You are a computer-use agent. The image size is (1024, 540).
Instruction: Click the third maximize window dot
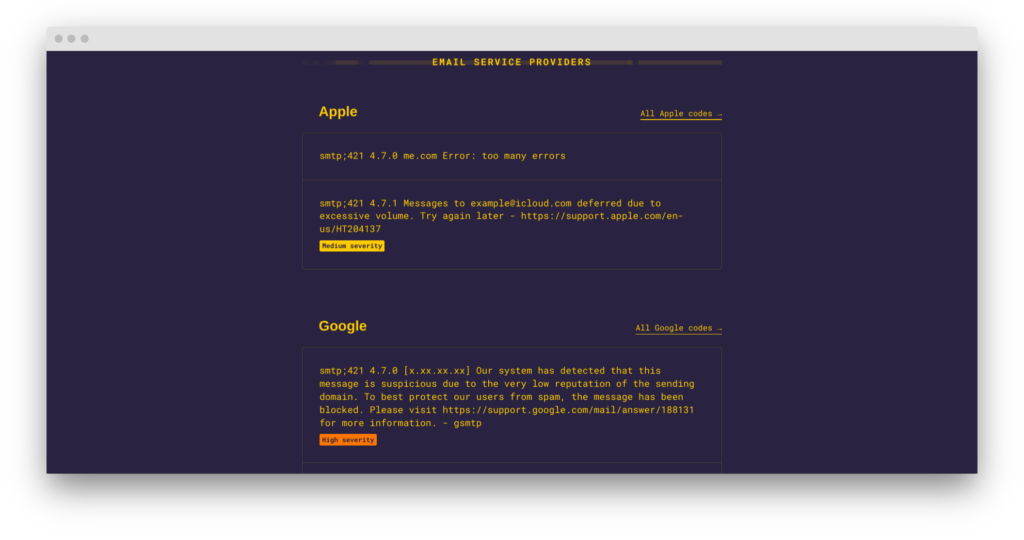click(84, 39)
